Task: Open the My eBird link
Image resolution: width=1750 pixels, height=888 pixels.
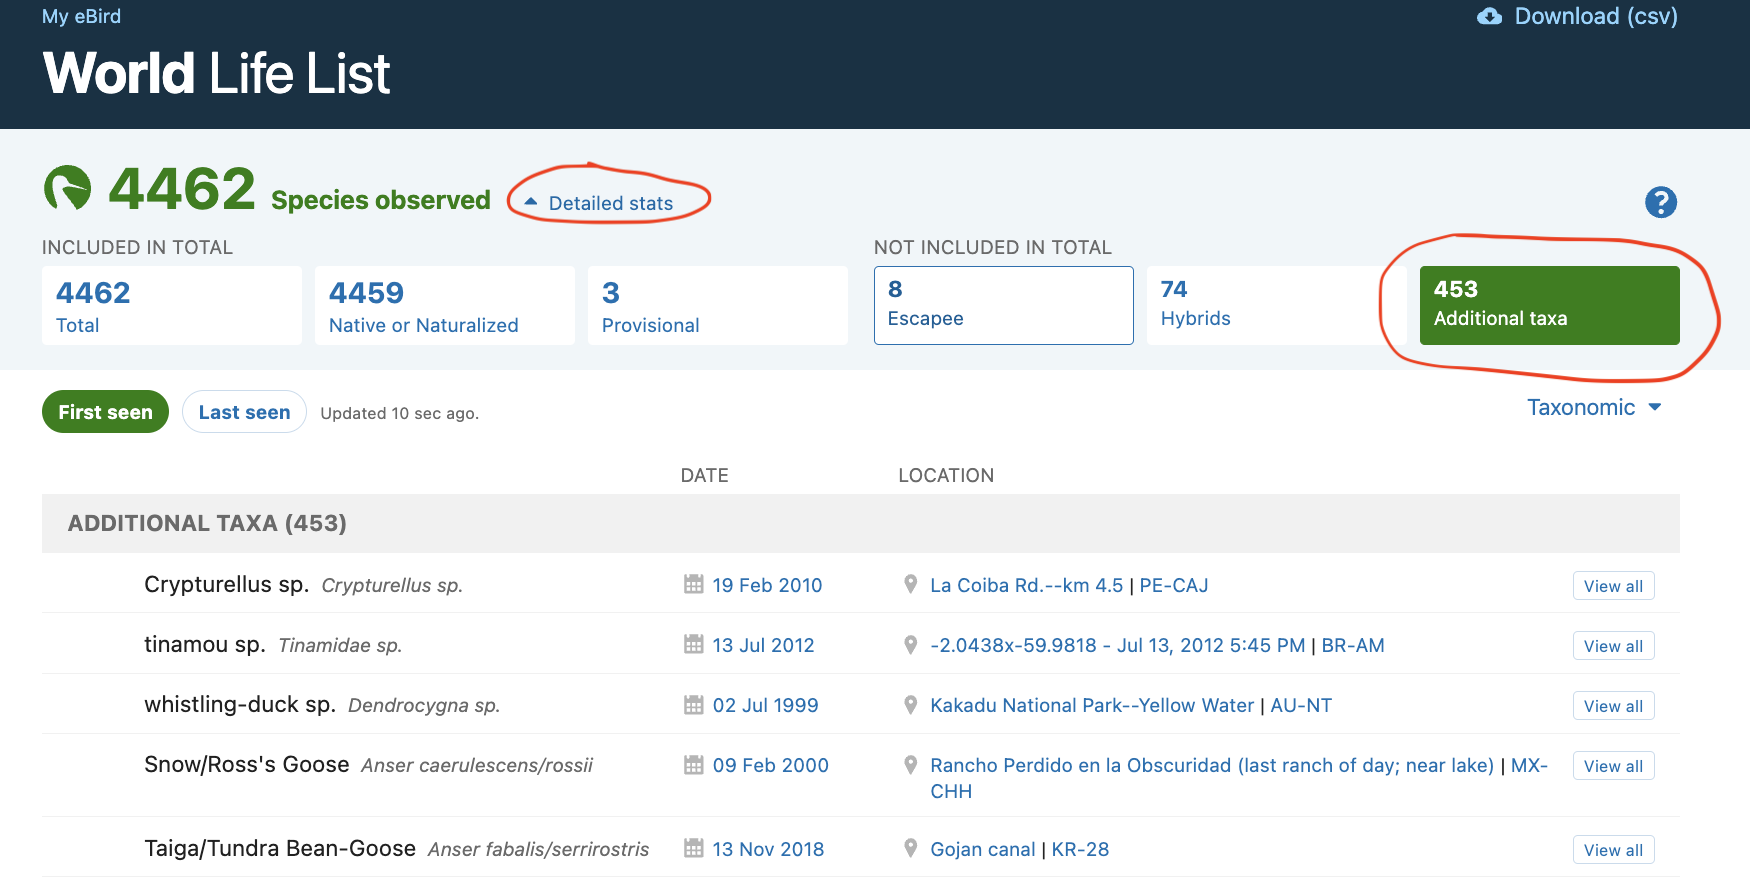Action: click(81, 17)
